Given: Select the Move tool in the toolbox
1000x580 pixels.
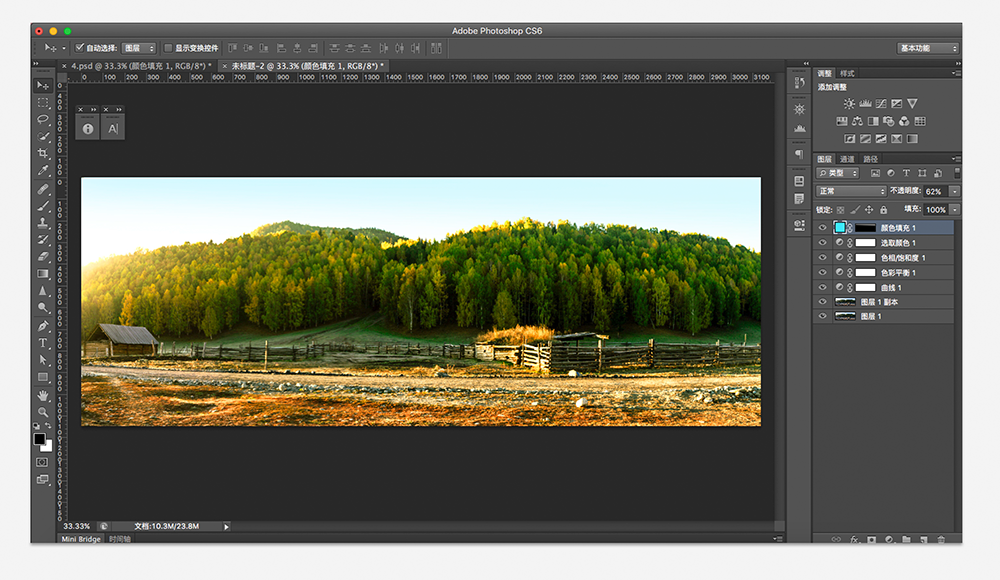Looking at the screenshot, I should coord(43,86).
